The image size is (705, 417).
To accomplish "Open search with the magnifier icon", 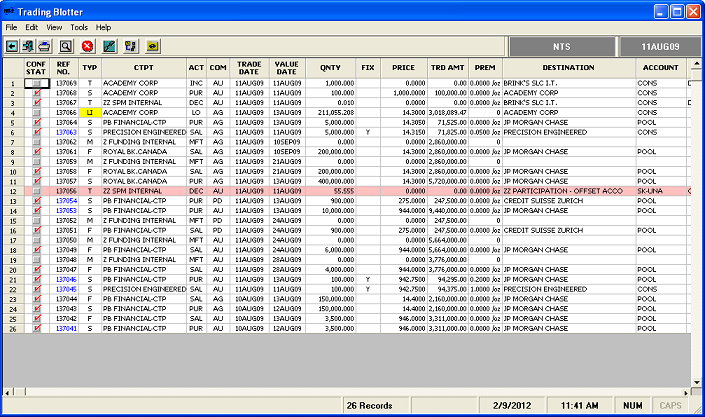I will (66, 46).
